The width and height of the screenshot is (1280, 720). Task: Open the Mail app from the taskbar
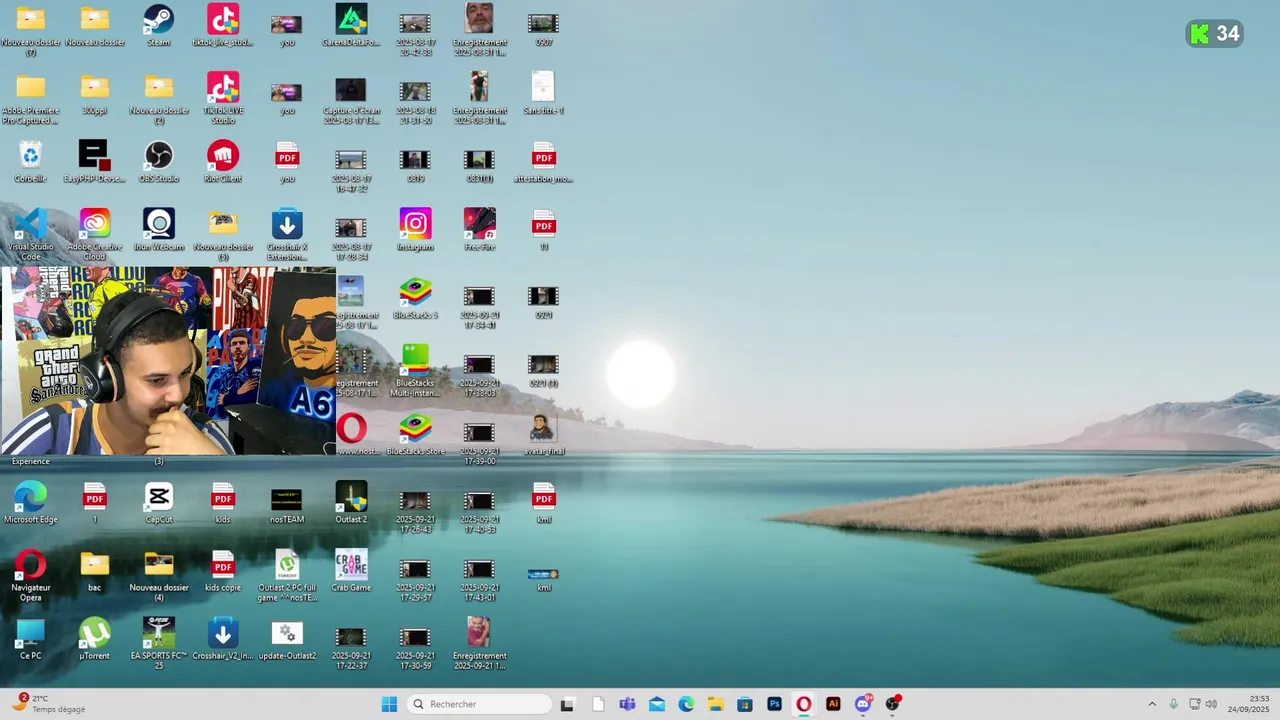point(657,704)
